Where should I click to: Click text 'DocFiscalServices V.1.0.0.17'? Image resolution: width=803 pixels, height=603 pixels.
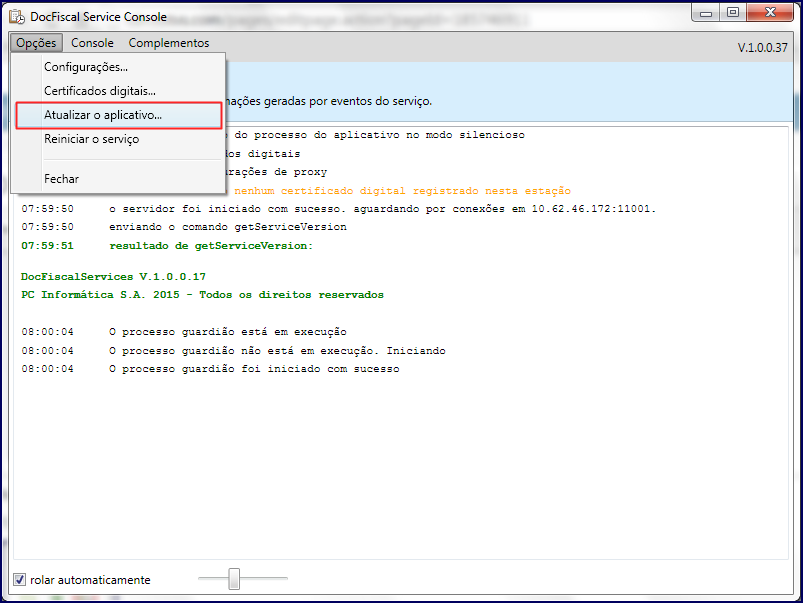click(x=113, y=277)
